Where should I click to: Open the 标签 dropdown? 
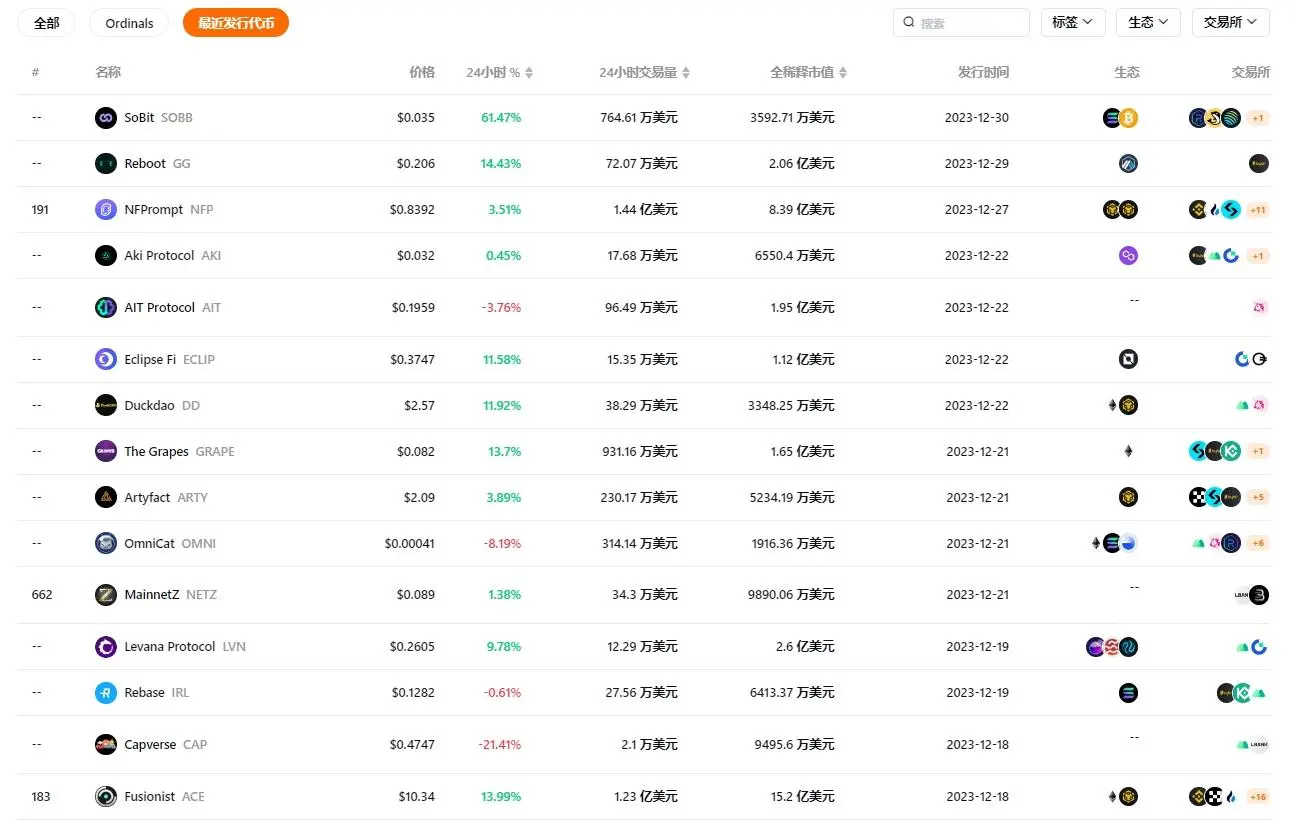tap(1073, 22)
